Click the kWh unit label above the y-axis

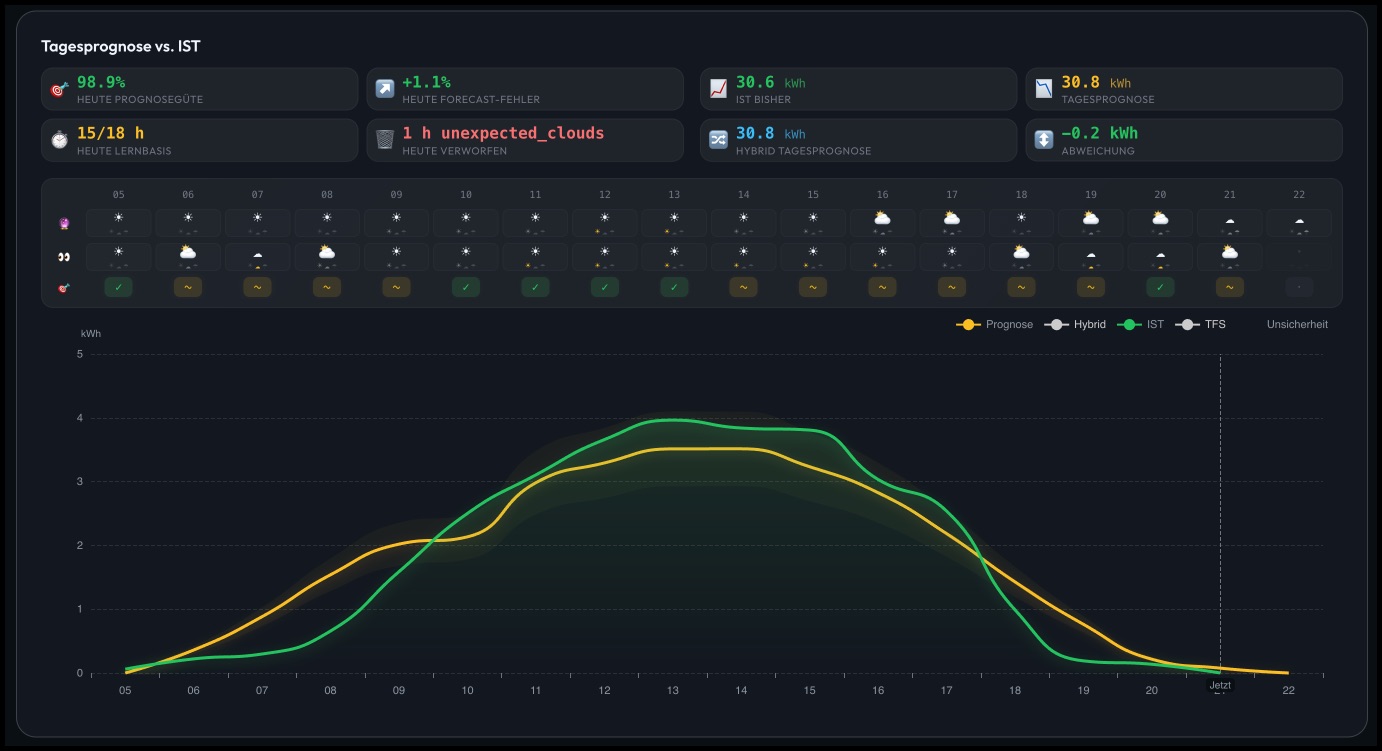click(91, 333)
